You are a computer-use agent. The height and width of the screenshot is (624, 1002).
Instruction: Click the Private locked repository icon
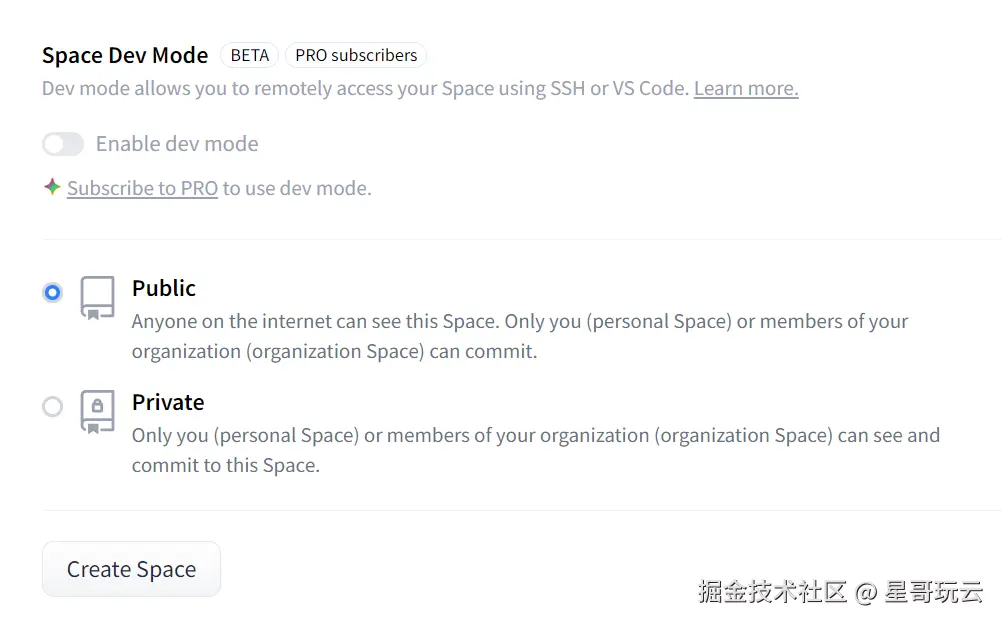coord(97,411)
